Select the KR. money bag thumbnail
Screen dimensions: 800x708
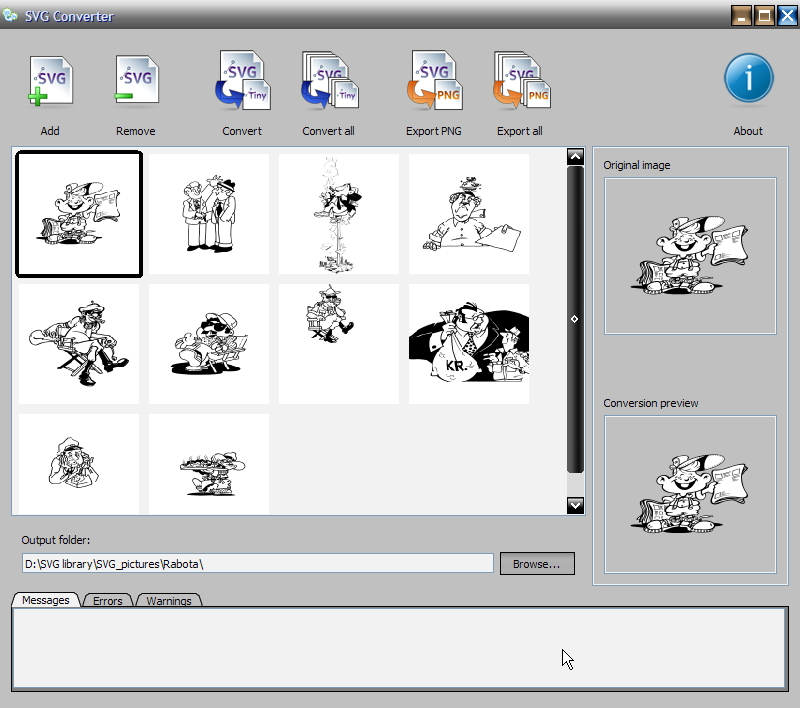coord(469,344)
